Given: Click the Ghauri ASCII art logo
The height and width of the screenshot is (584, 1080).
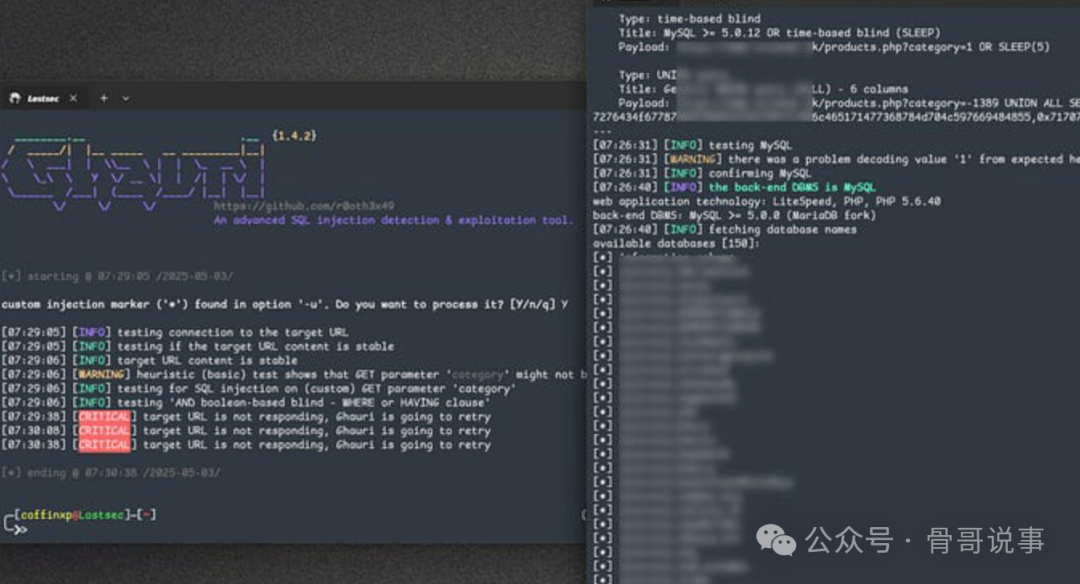Looking at the screenshot, I should click(134, 172).
